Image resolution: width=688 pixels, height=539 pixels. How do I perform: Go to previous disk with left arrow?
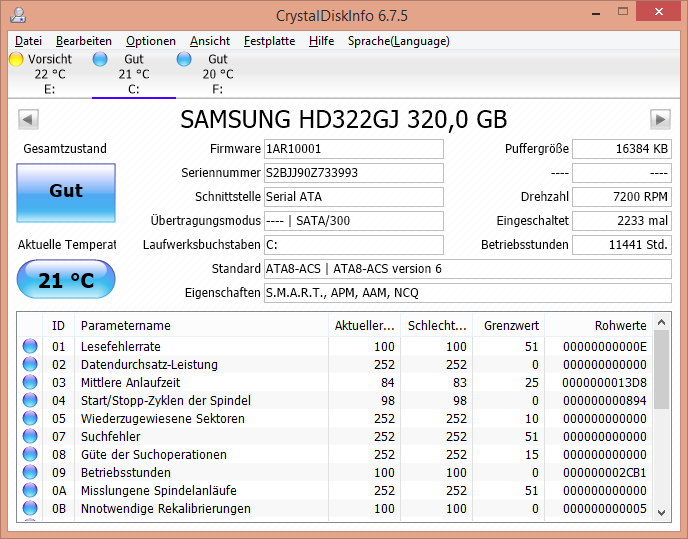click(29, 119)
